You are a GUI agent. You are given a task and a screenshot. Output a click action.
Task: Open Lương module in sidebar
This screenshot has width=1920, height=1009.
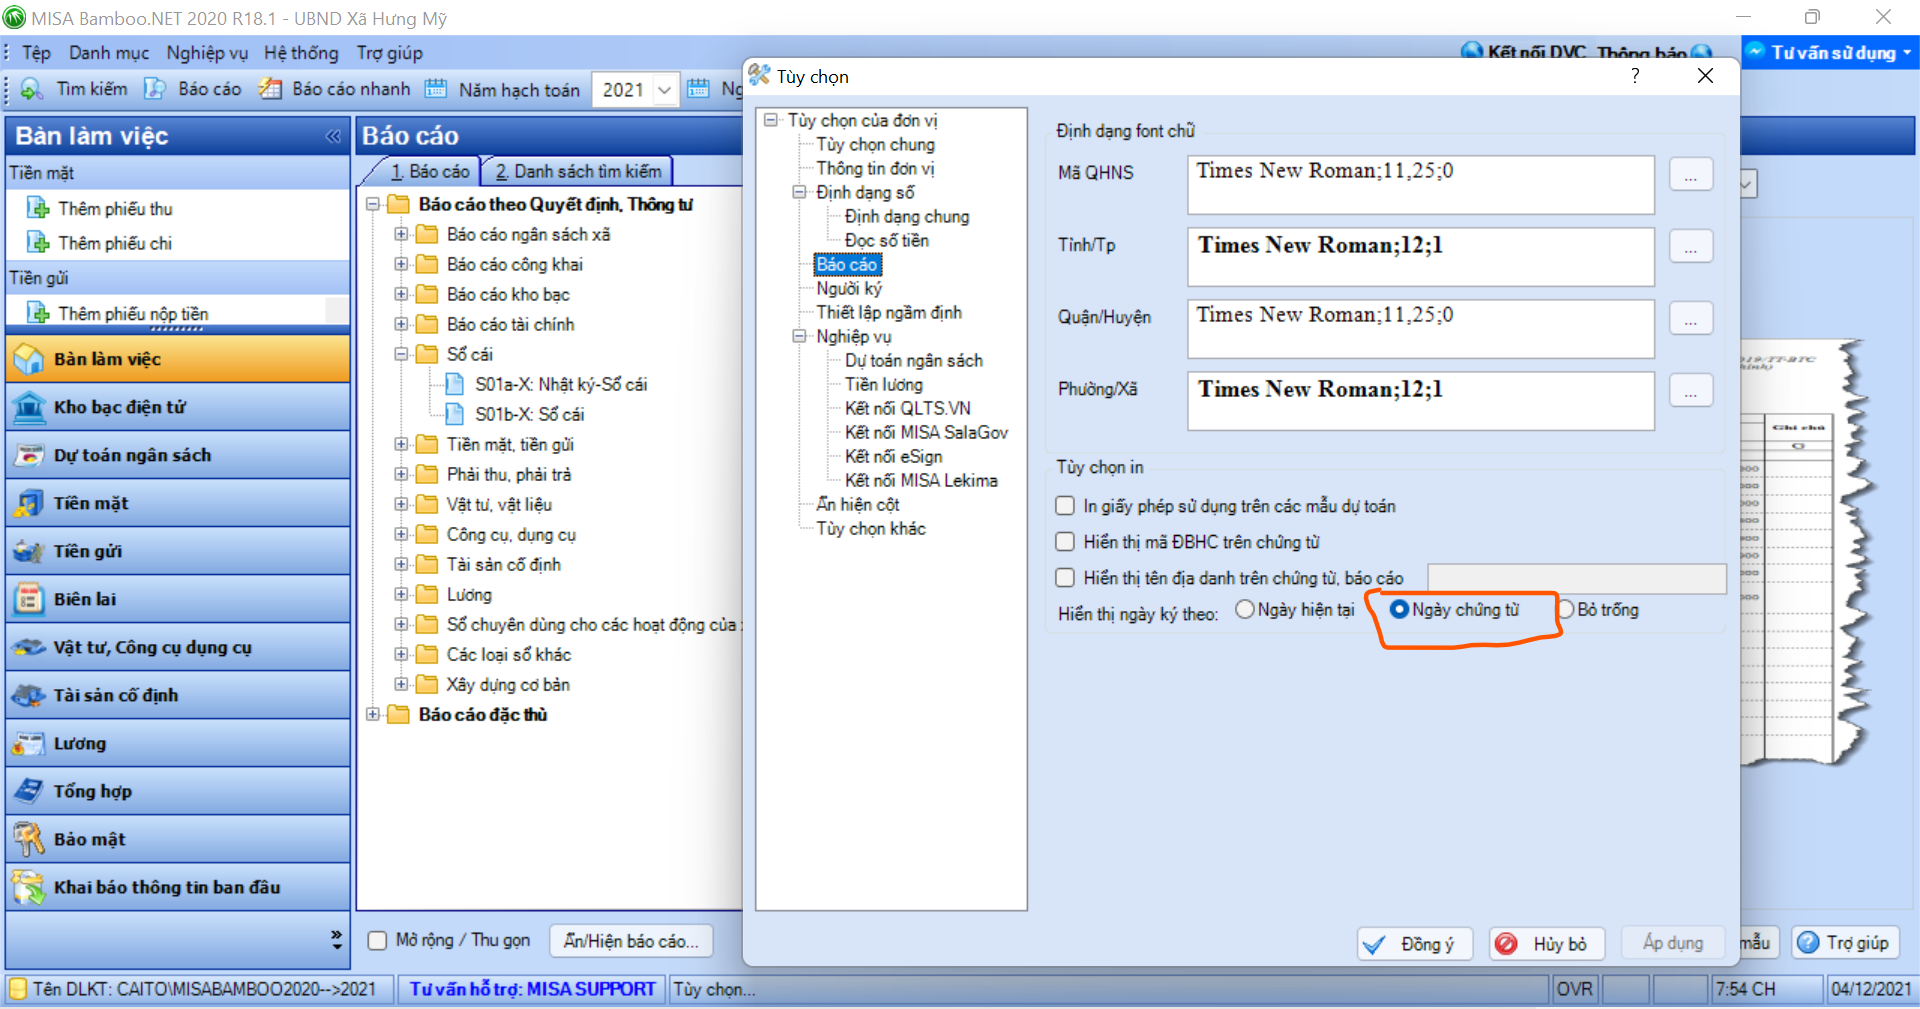(x=178, y=743)
